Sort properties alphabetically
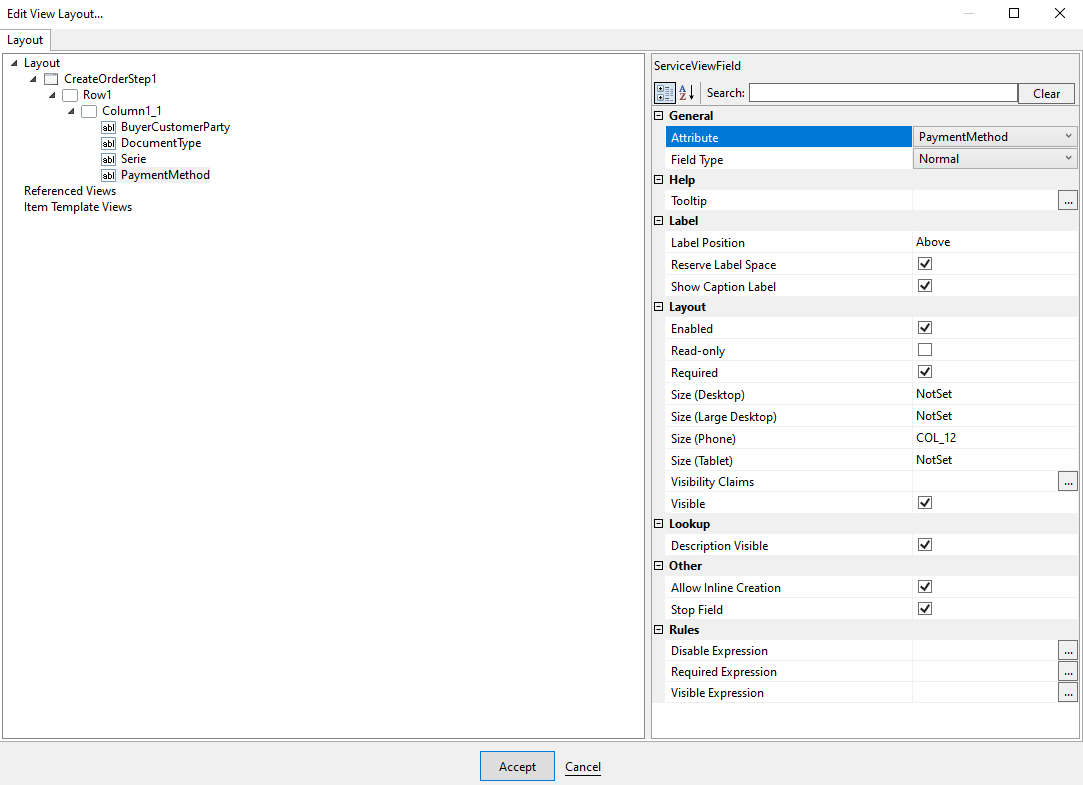This screenshot has height=785, width=1083. coord(687,93)
